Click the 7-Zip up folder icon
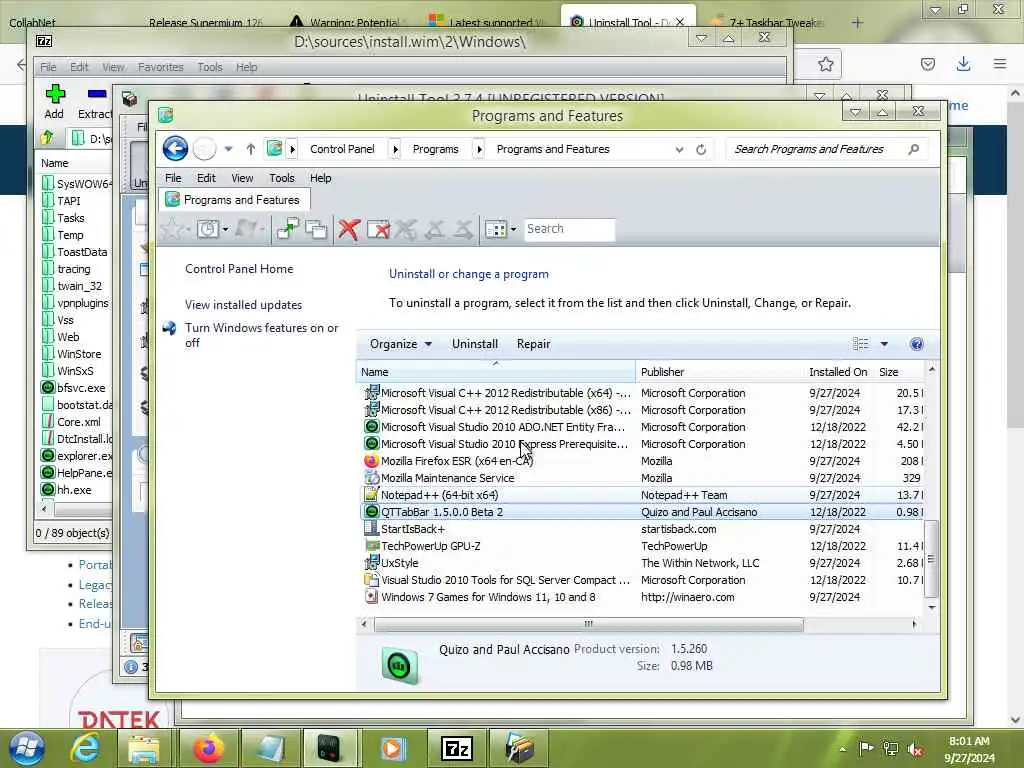The width and height of the screenshot is (1024, 768). coord(47,138)
